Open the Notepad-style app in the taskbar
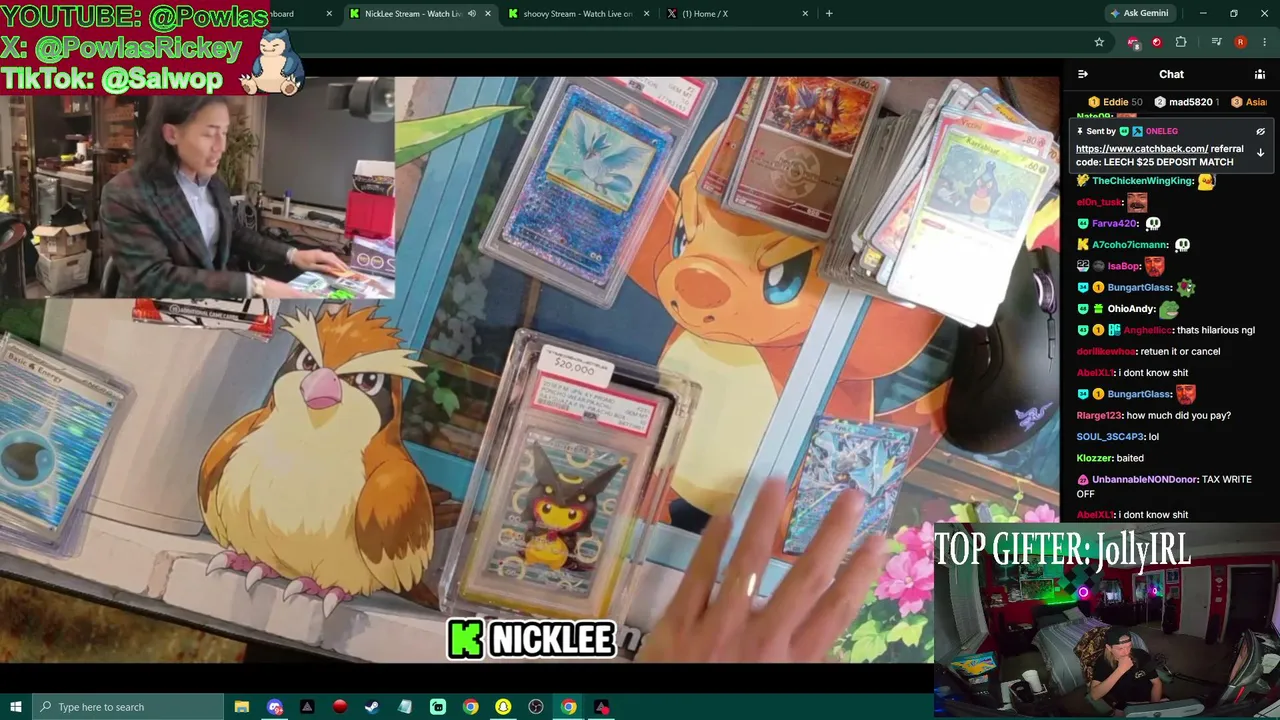 pos(405,707)
